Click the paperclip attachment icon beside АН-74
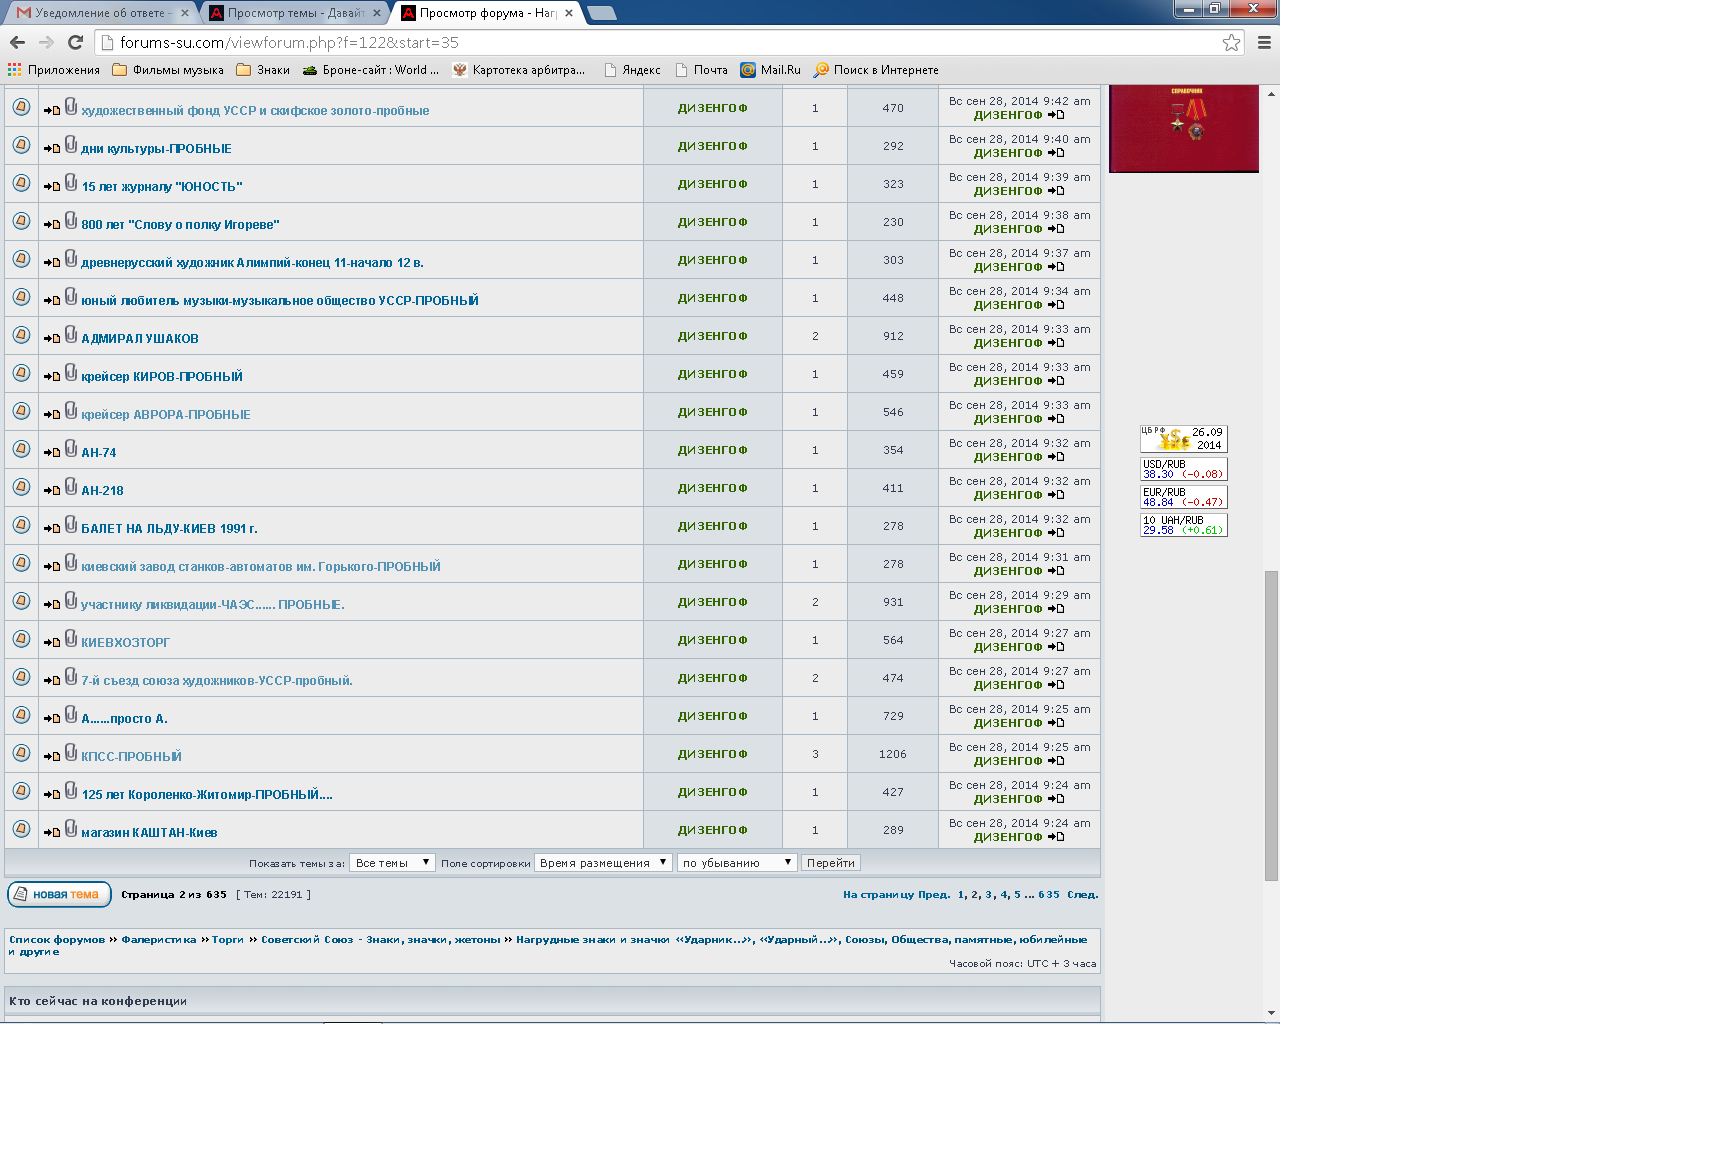Image resolution: width=1710 pixels, height=1152 pixels. tap(71, 449)
